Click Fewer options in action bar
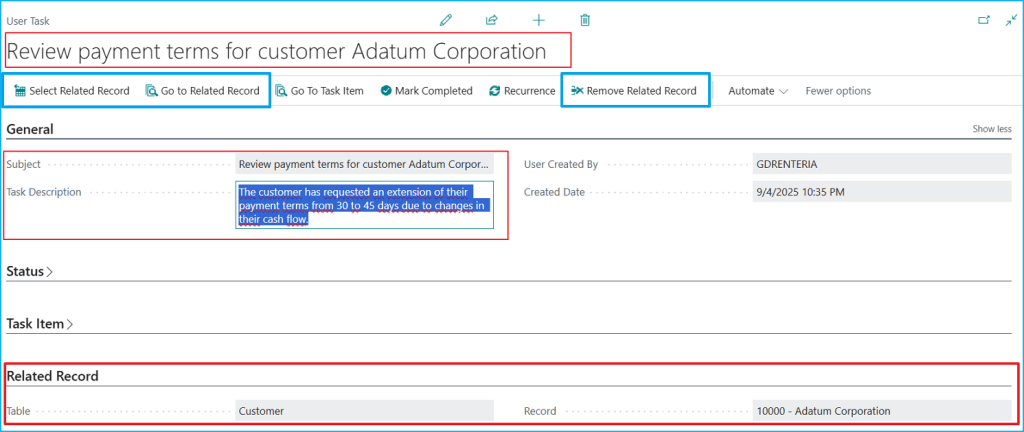1024x432 pixels. pos(838,91)
